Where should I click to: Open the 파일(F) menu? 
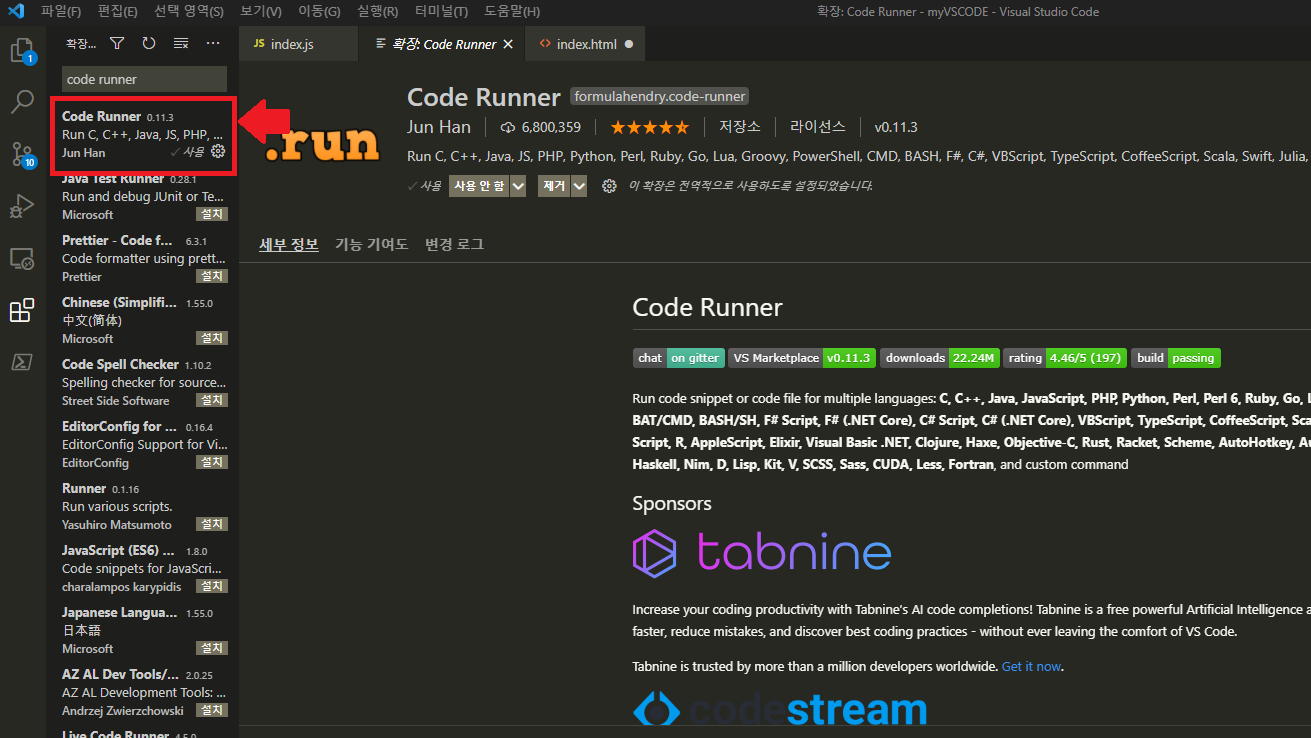pos(61,12)
